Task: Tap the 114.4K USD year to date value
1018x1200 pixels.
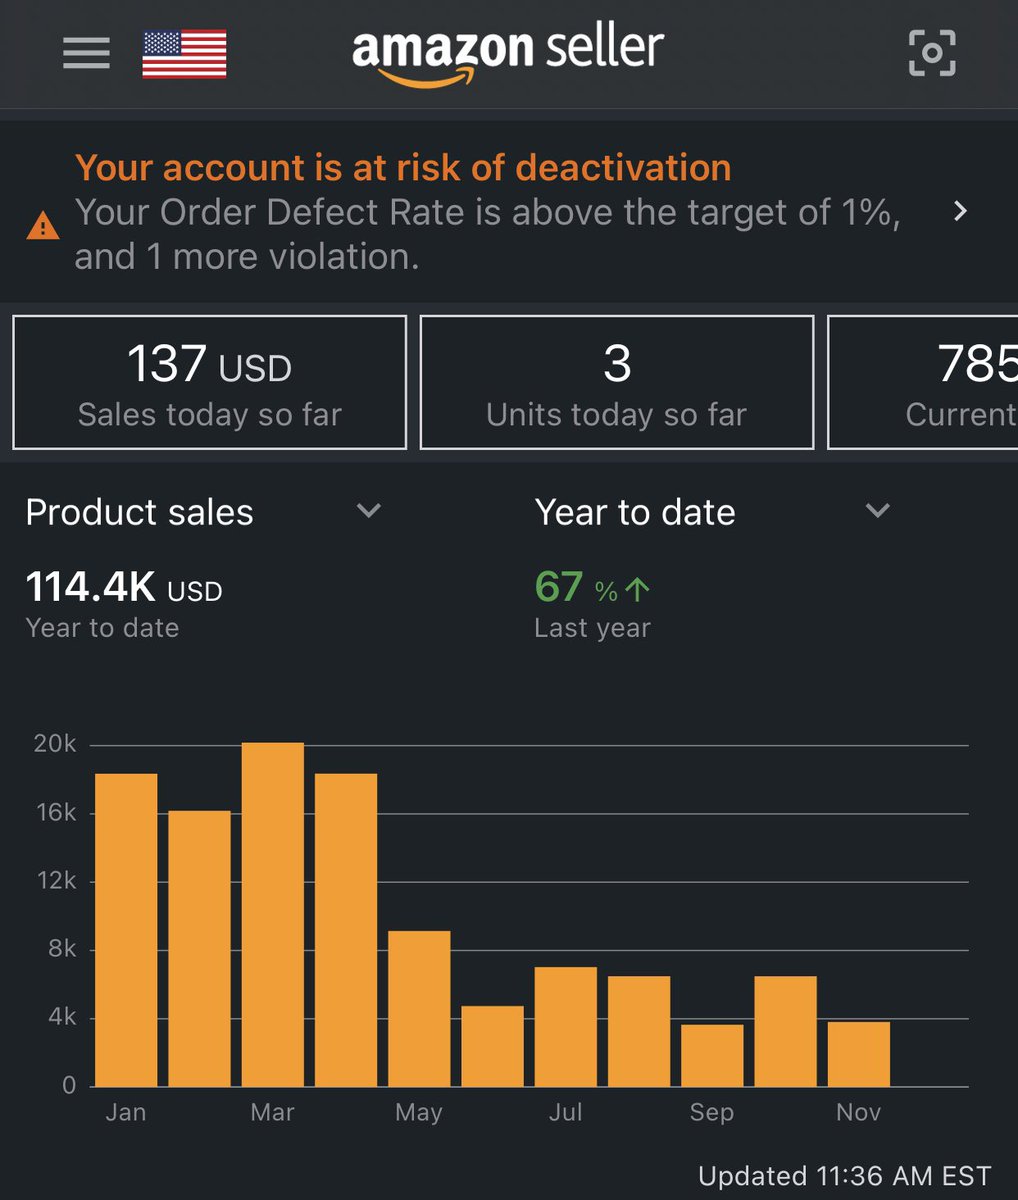Action: [x=124, y=588]
